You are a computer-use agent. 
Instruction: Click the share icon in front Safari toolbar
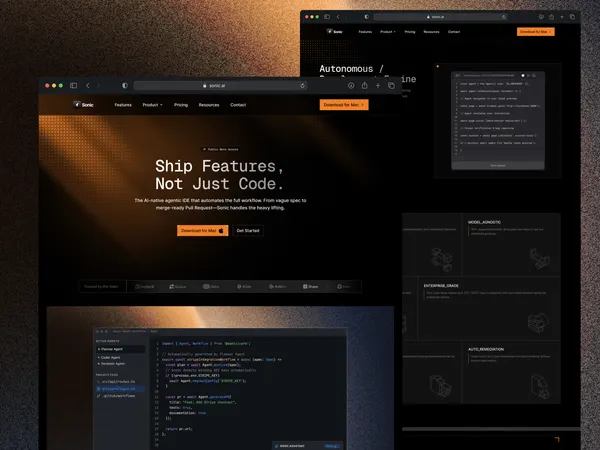click(x=364, y=85)
